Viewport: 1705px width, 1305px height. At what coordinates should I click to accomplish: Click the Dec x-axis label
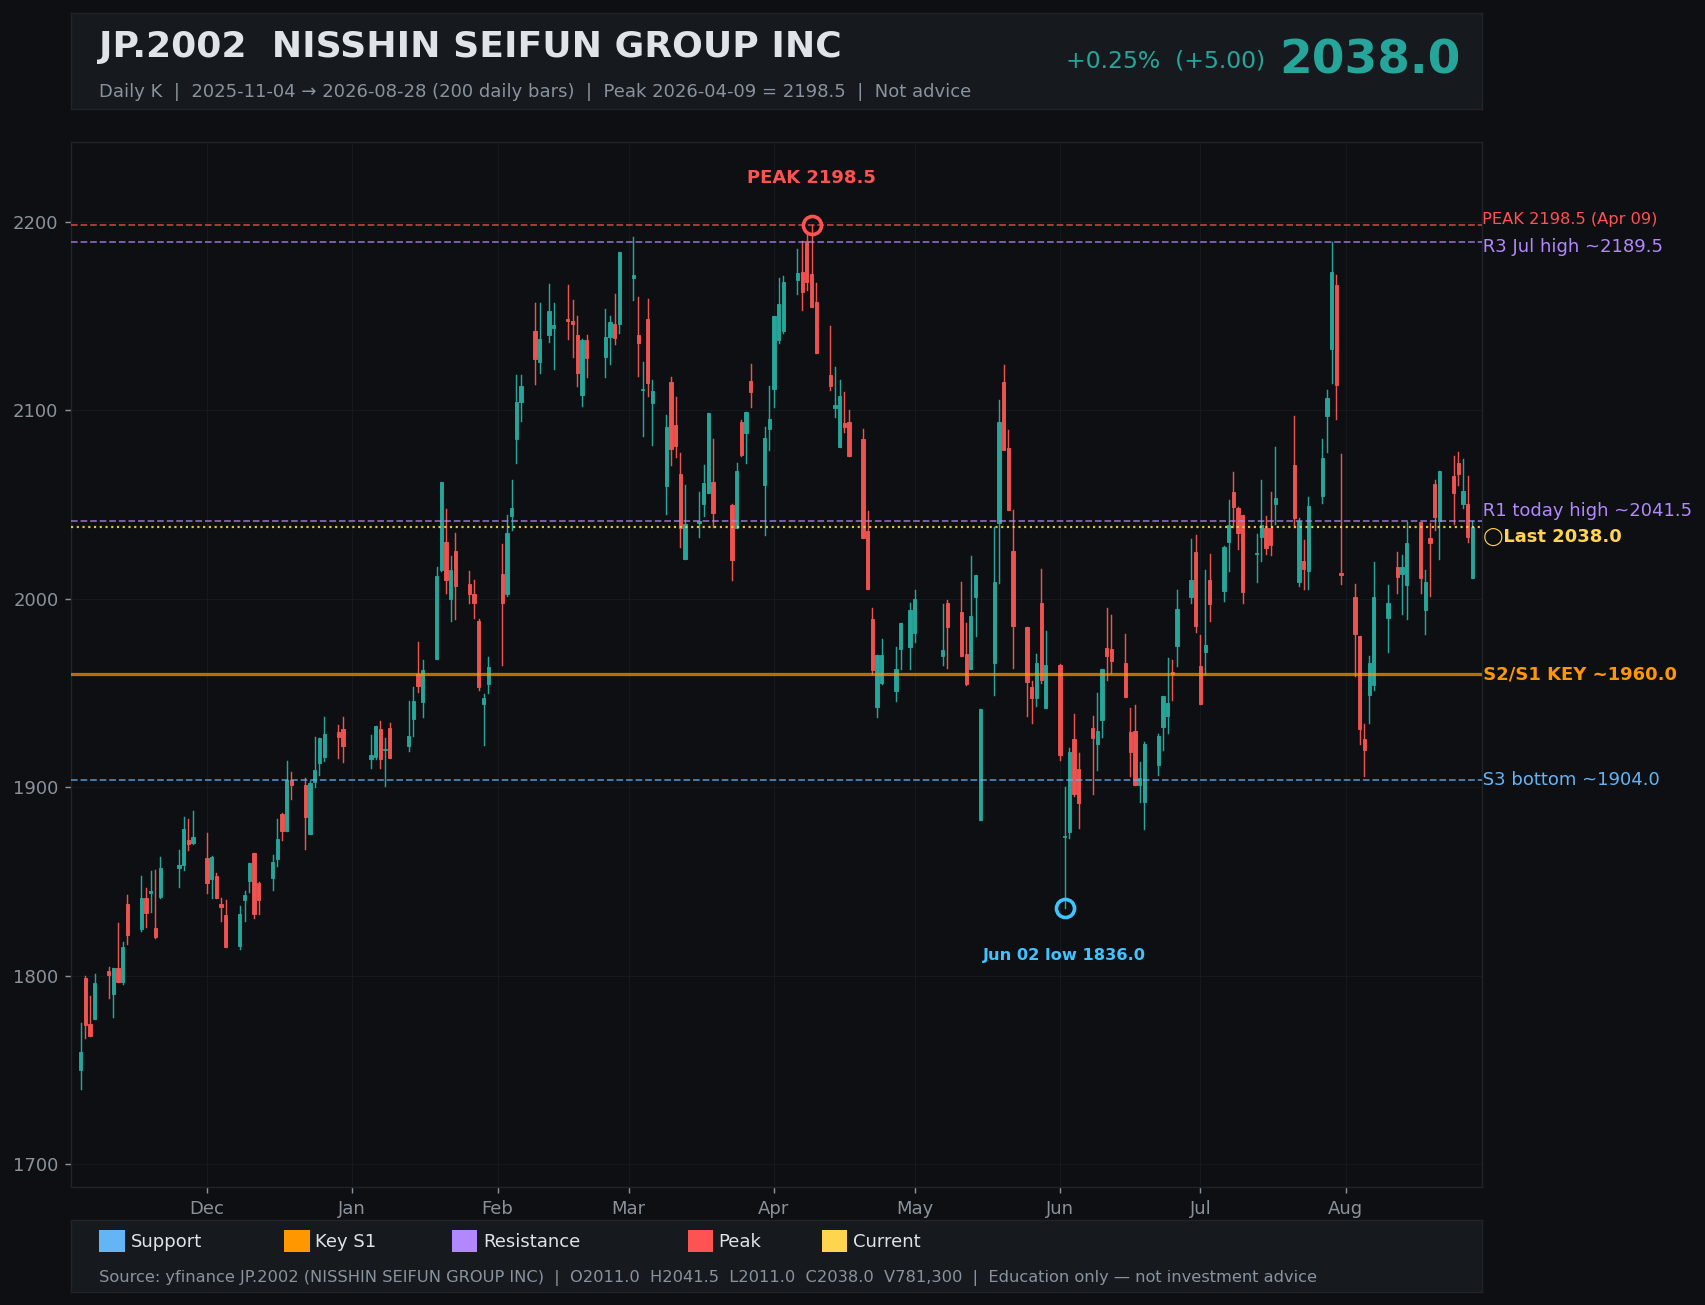pyautogui.click(x=207, y=1208)
